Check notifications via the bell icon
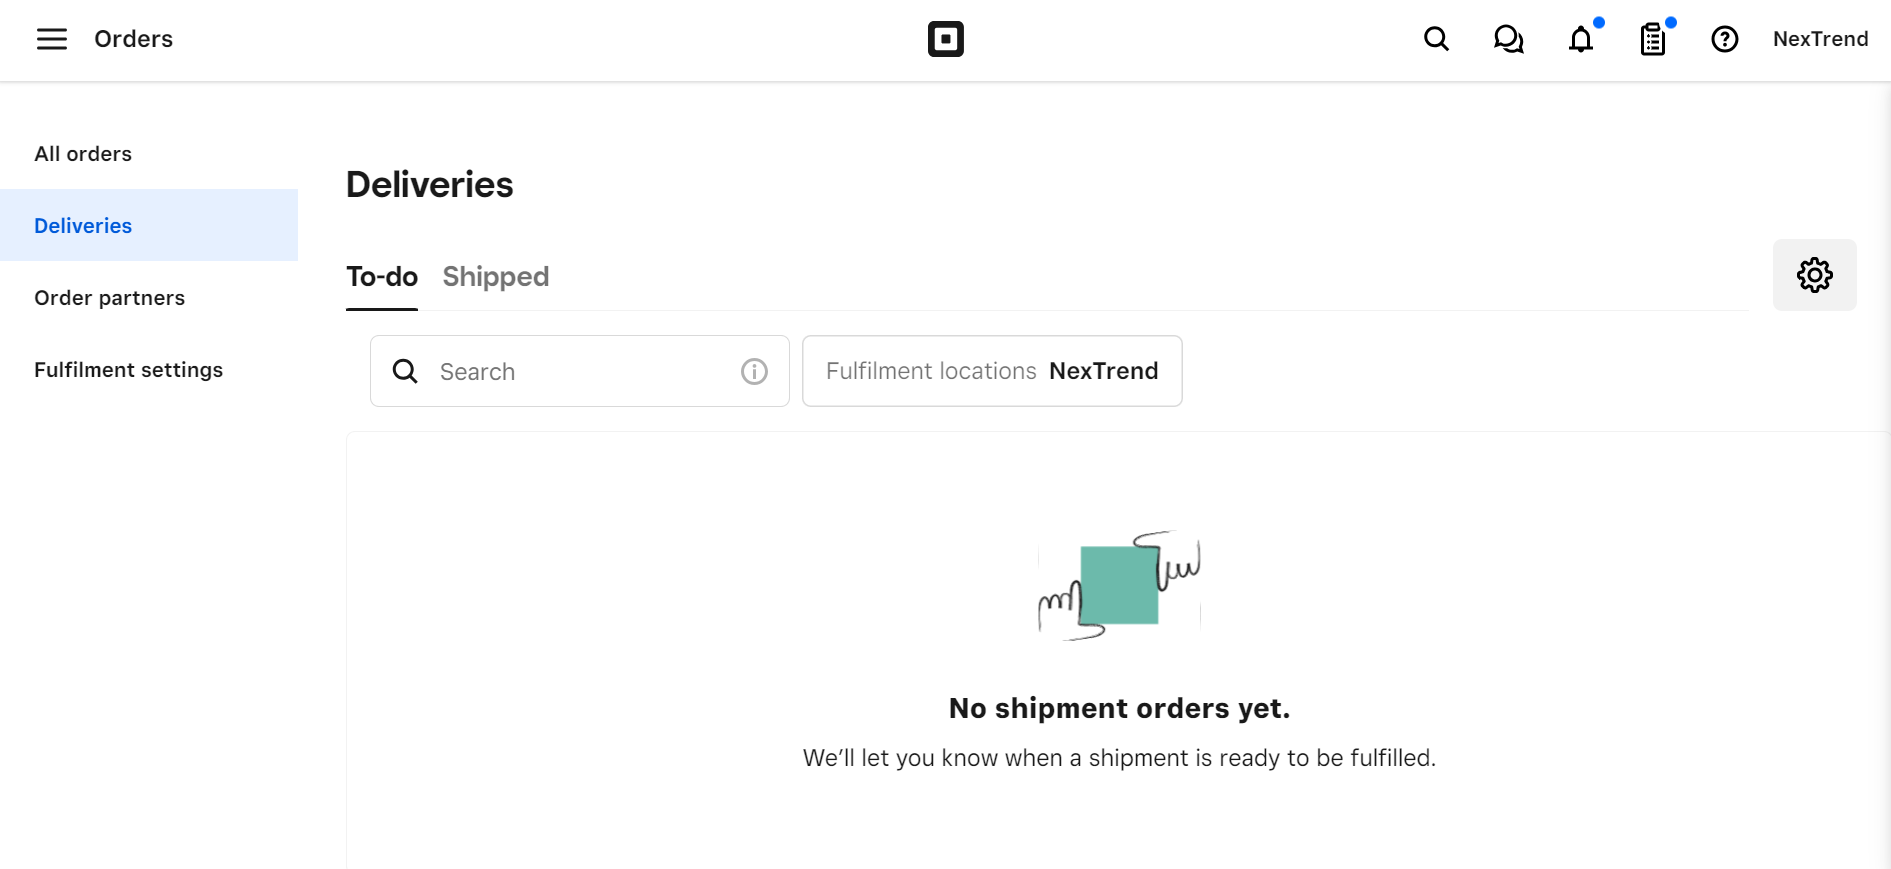Viewport: 1891px width, 869px height. pos(1581,40)
